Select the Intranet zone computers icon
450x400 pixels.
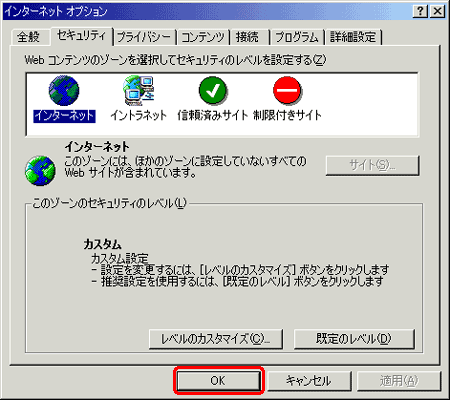(138, 91)
